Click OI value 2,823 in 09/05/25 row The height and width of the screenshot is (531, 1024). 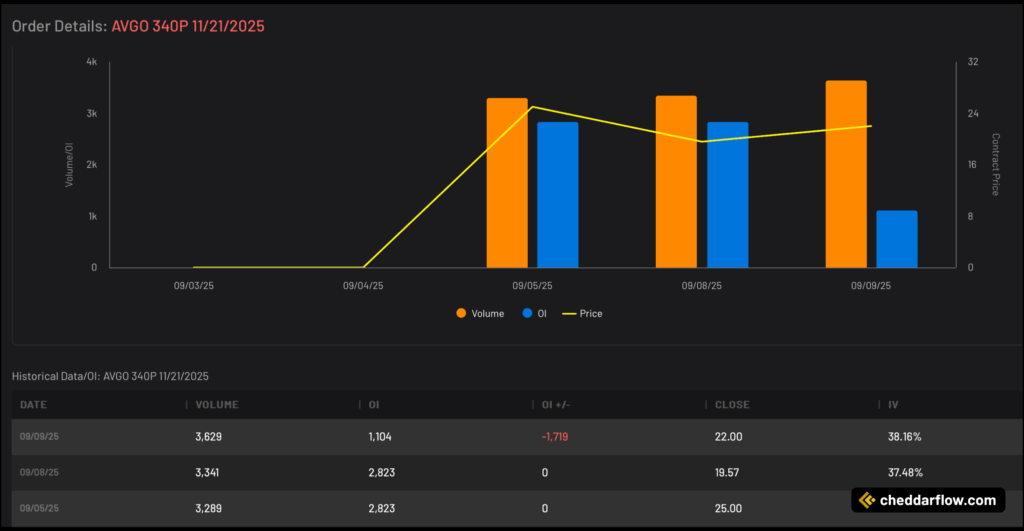[x=381, y=508]
